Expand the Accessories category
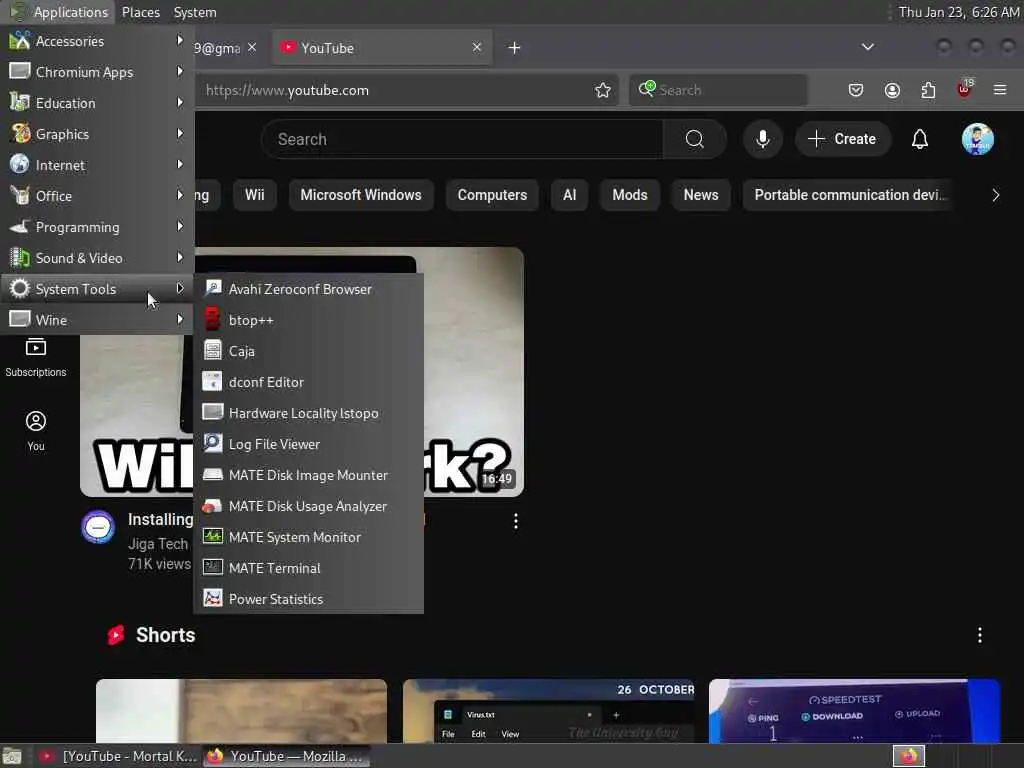The image size is (1024, 768). [x=97, y=41]
